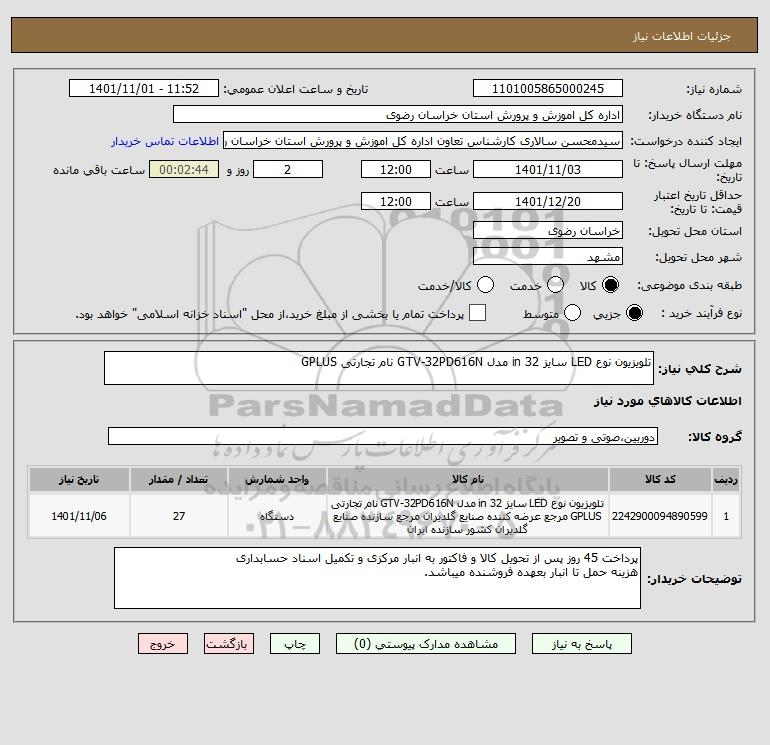Click the تاریخ نیاز column header
Screen dimensions: 770x745
point(79,480)
